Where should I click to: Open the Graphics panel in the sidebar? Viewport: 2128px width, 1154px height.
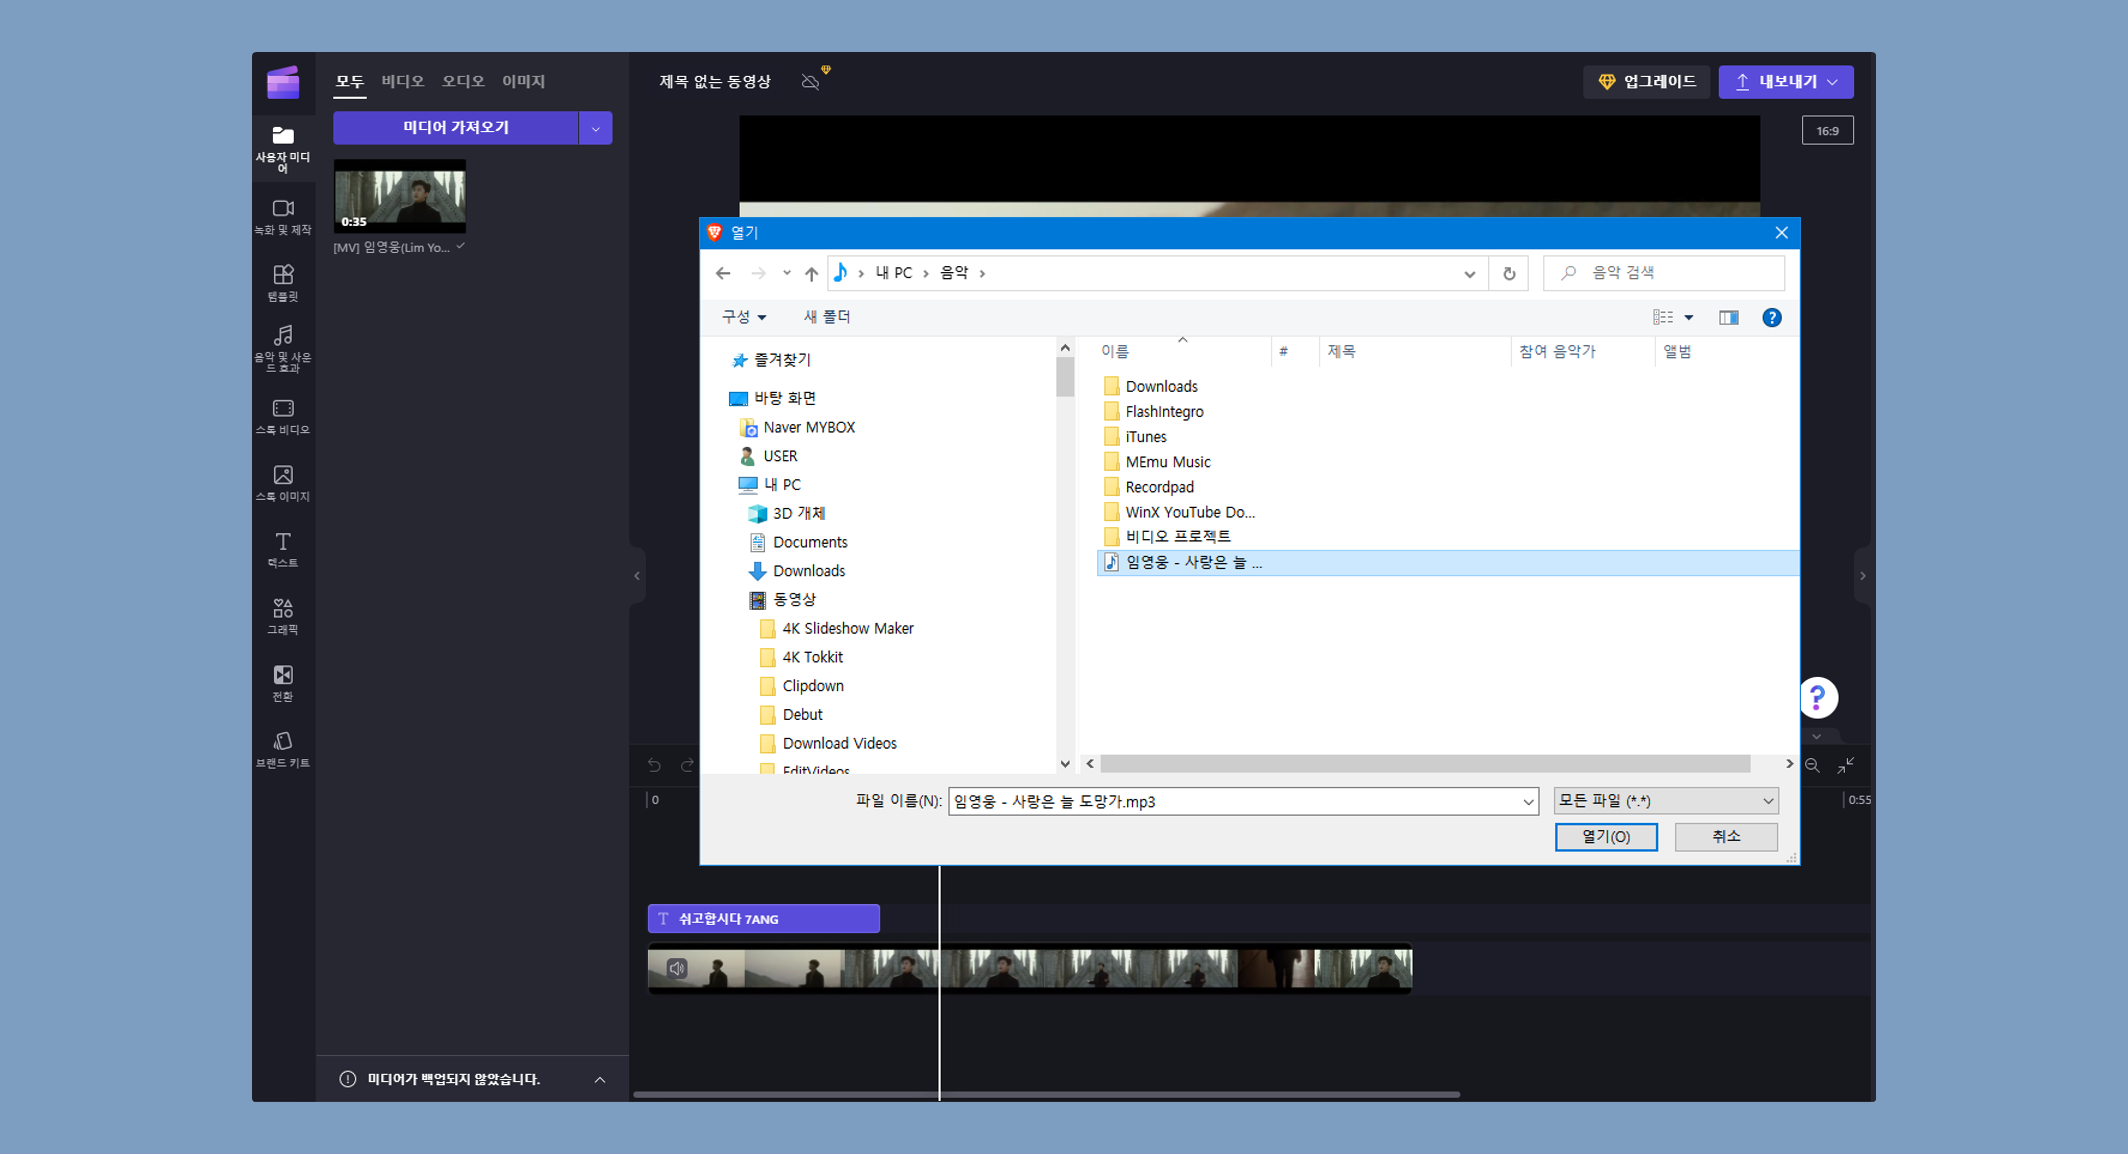(x=283, y=615)
